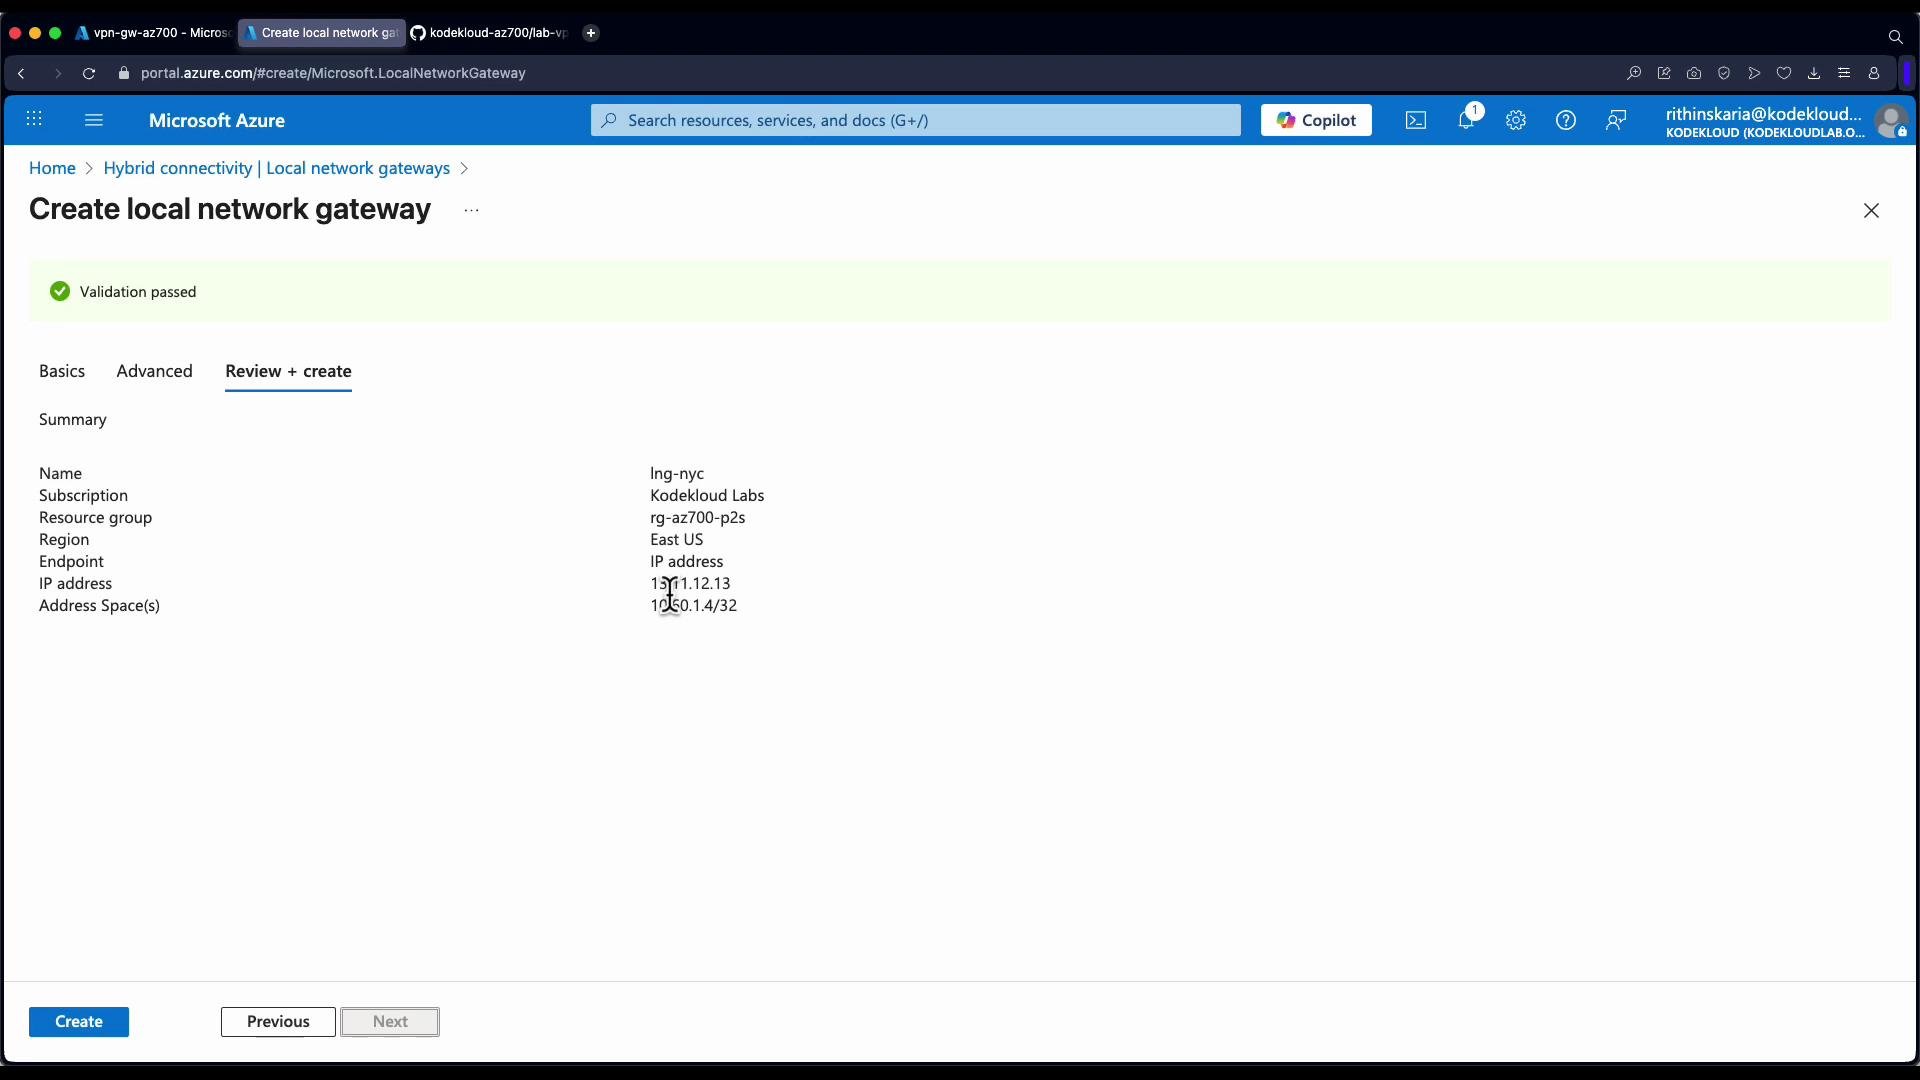Viewport: 1920px width, 1080px height.
Task: Click the rg-az700-p2s resource group value
Action: 698,518
